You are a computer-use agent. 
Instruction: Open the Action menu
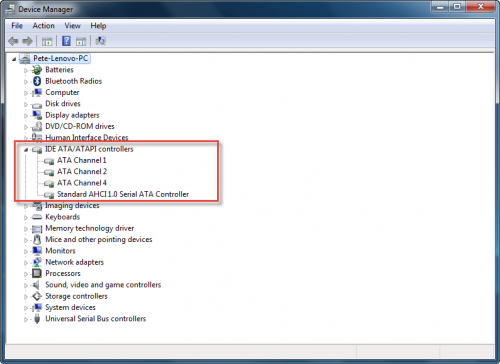click(x=43, y=26)
